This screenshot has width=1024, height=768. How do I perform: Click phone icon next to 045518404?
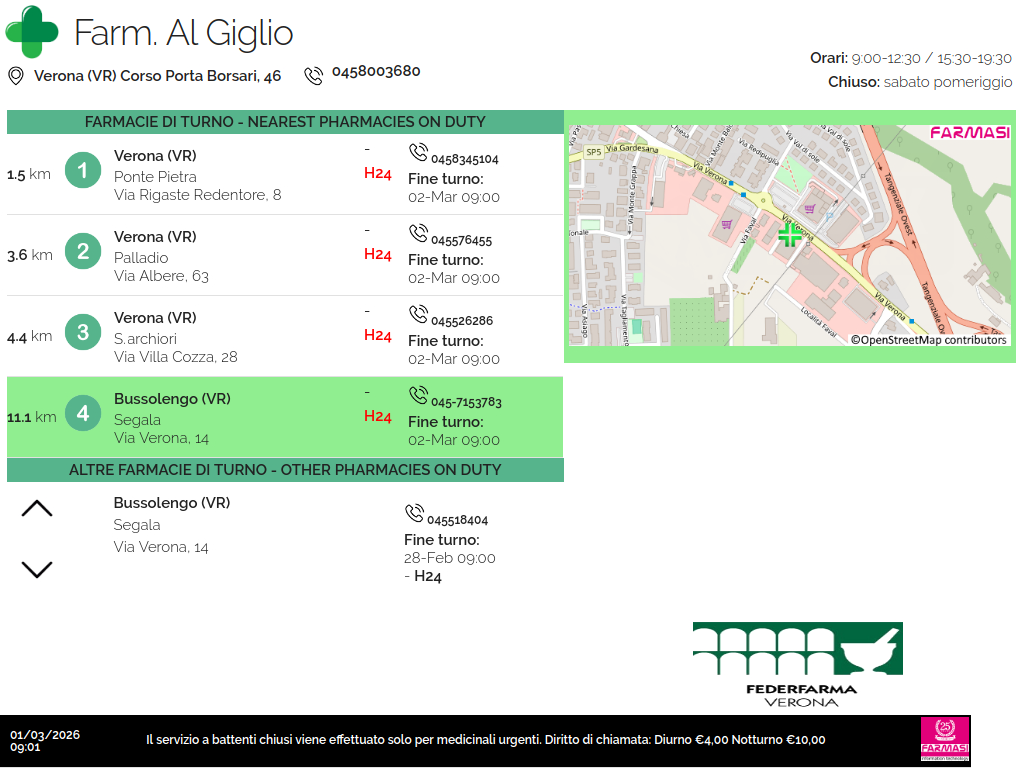point(414,514)
